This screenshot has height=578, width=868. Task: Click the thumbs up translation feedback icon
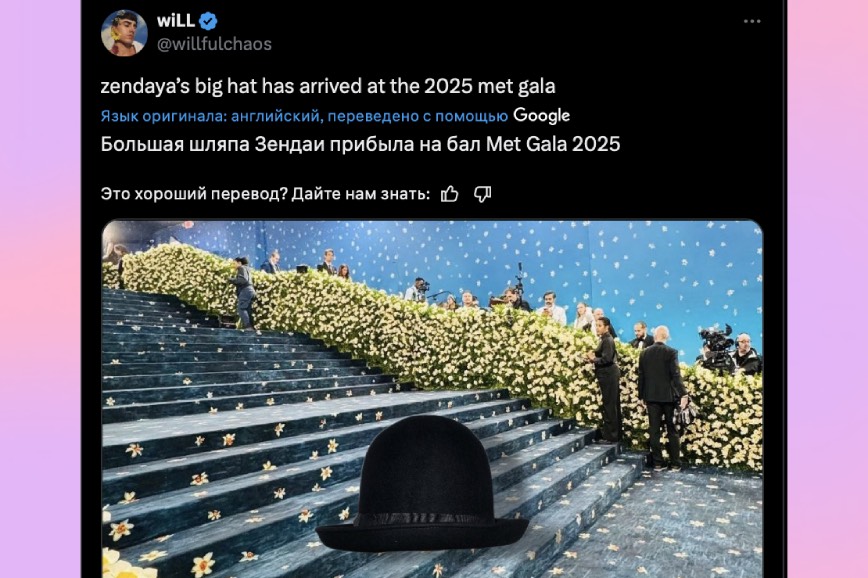coord(450,194)
